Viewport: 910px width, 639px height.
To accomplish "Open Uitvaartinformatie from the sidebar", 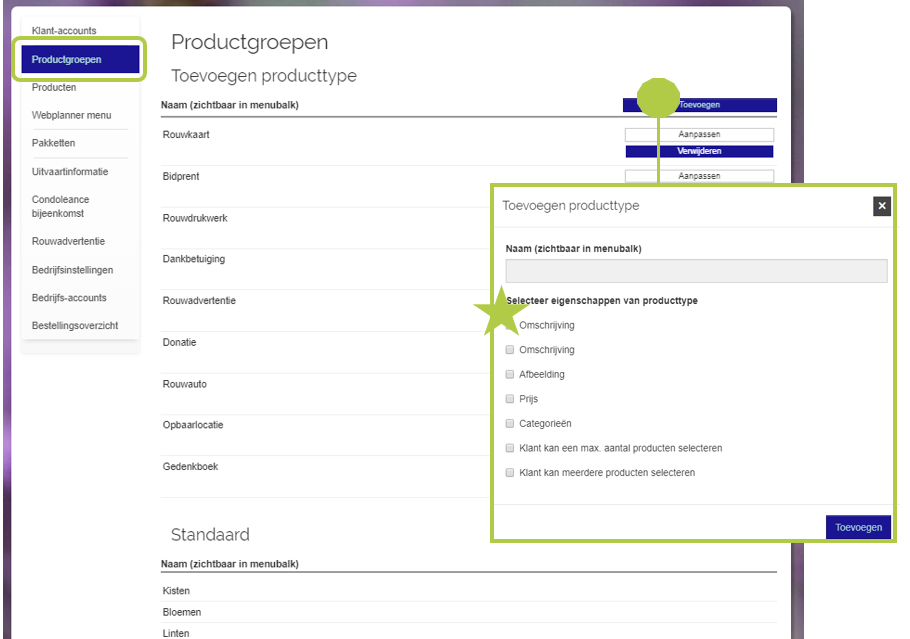I will [70, 172].
